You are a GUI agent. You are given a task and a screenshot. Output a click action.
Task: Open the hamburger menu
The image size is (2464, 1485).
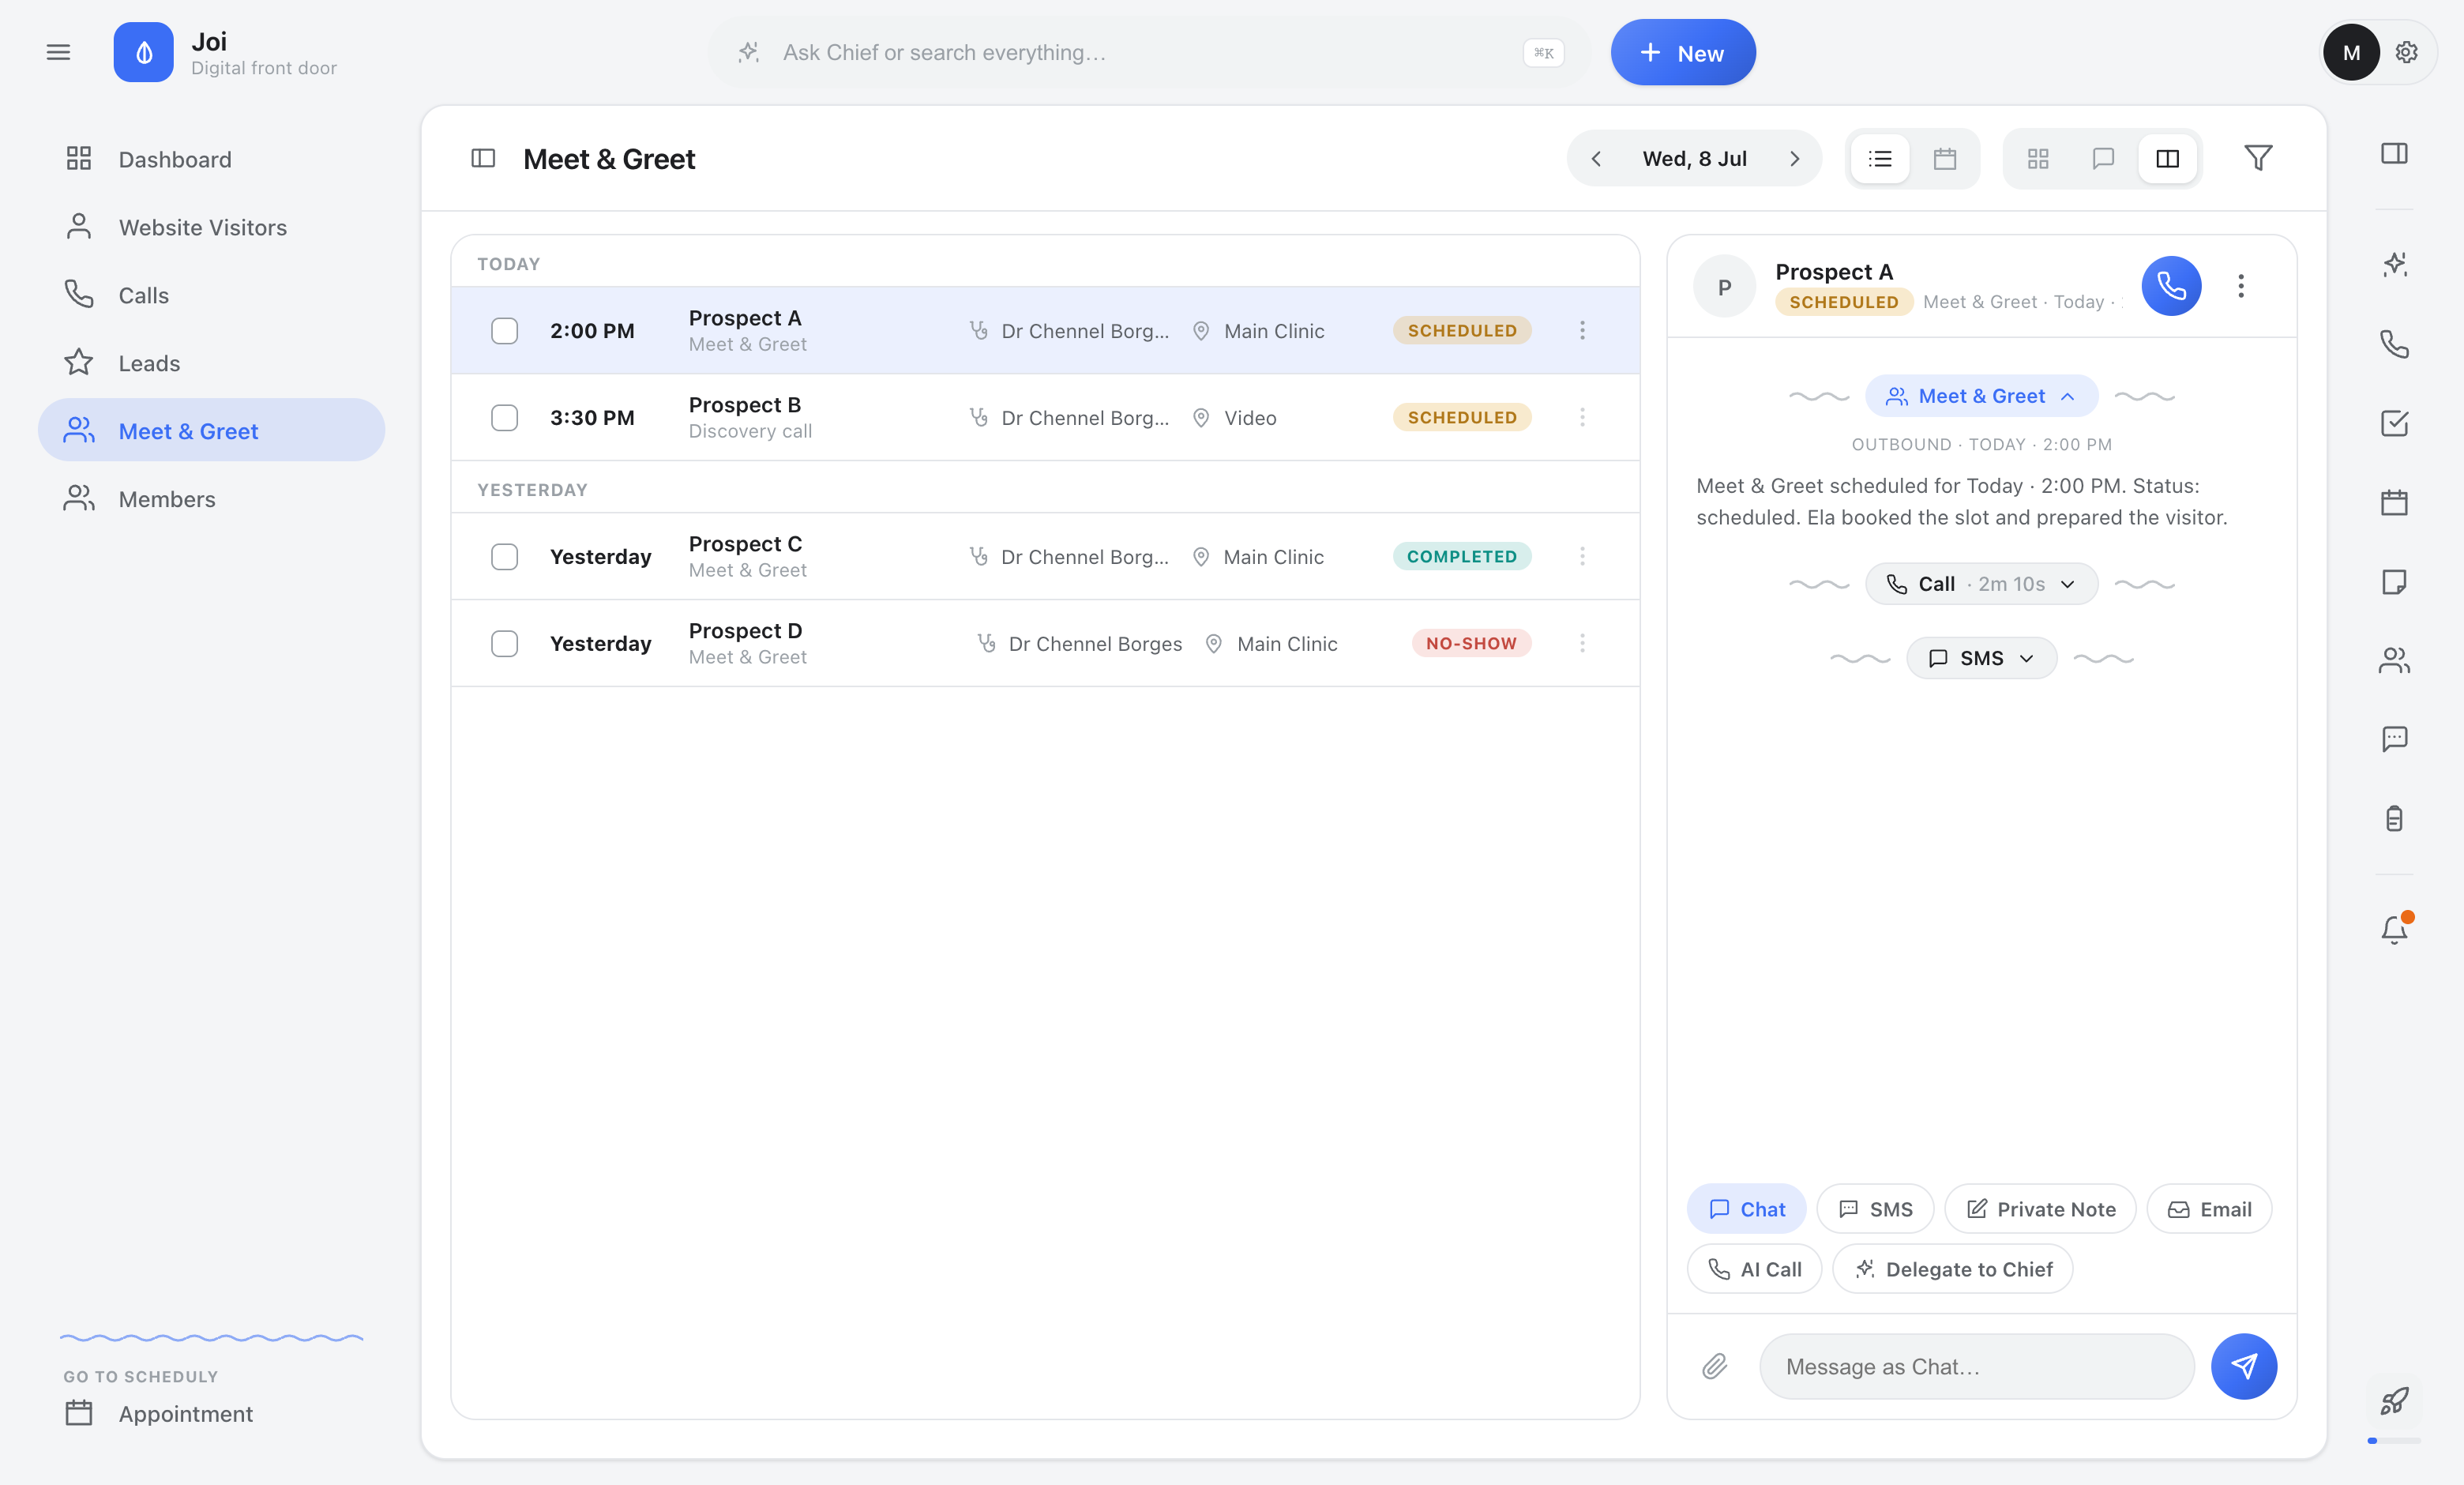tap(58, 52)
